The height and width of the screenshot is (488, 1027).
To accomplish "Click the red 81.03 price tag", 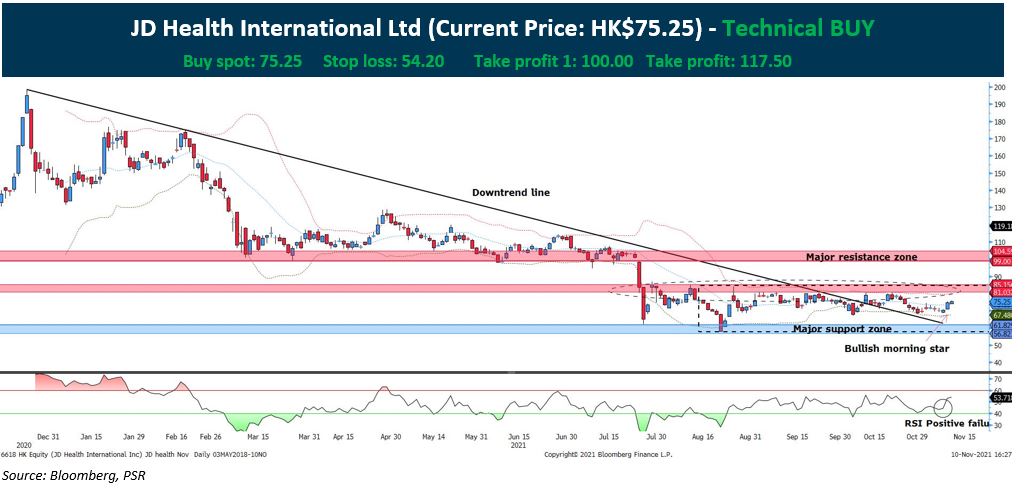I will coord(1002,291).
